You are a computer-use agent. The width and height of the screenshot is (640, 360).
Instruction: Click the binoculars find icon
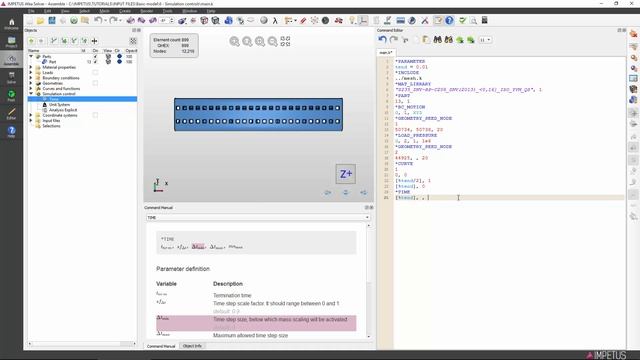click(x=438, y=40)
